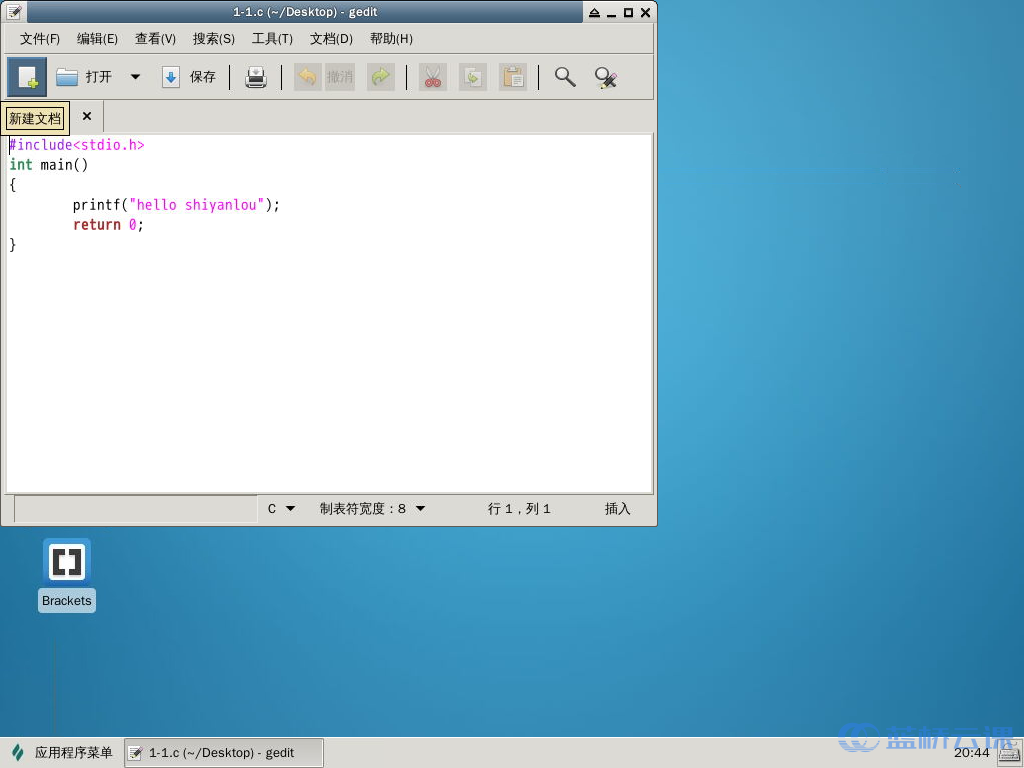This screenshot has height=768, width=1024.
Task: Minimize the gedit window
Action: 611,12
